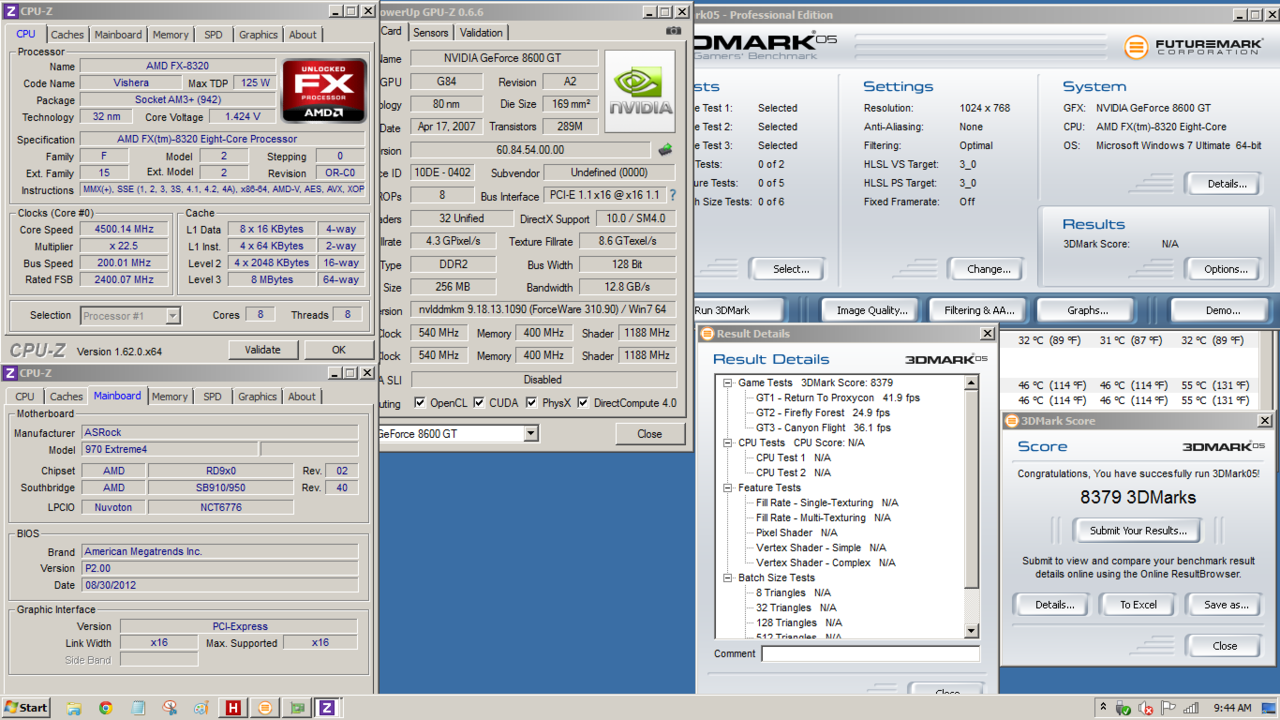Open the Notepad taskbar icon

[x=138, y=708]
